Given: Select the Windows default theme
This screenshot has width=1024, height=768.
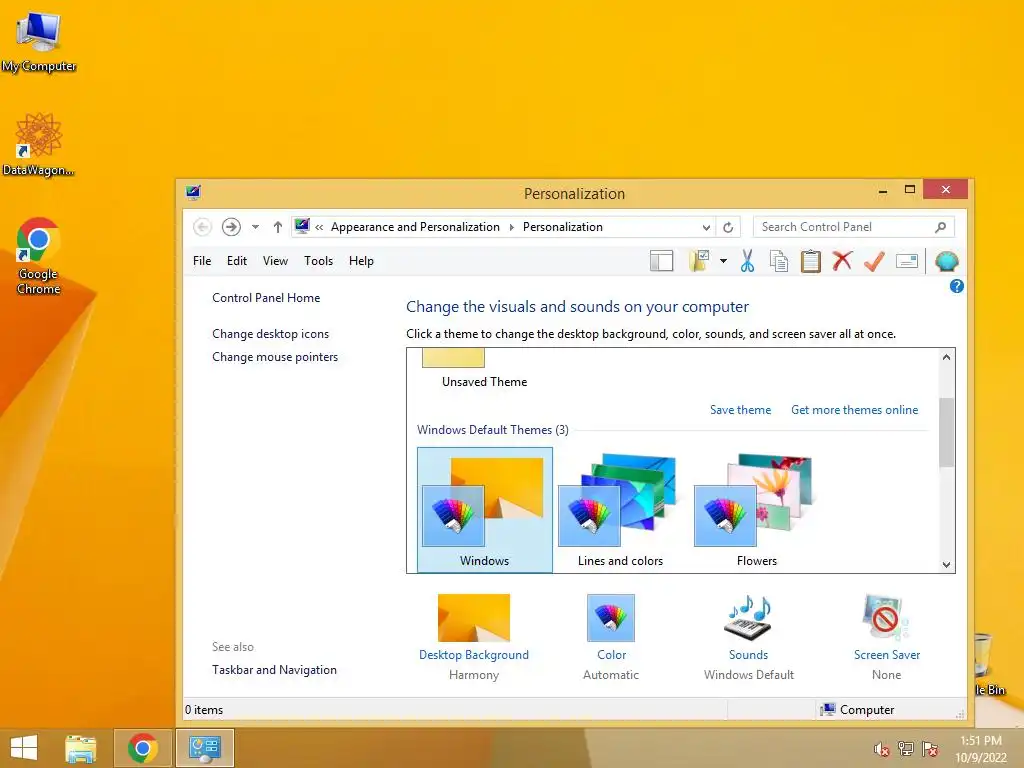Looking at the screenshot, I should 485,510.
